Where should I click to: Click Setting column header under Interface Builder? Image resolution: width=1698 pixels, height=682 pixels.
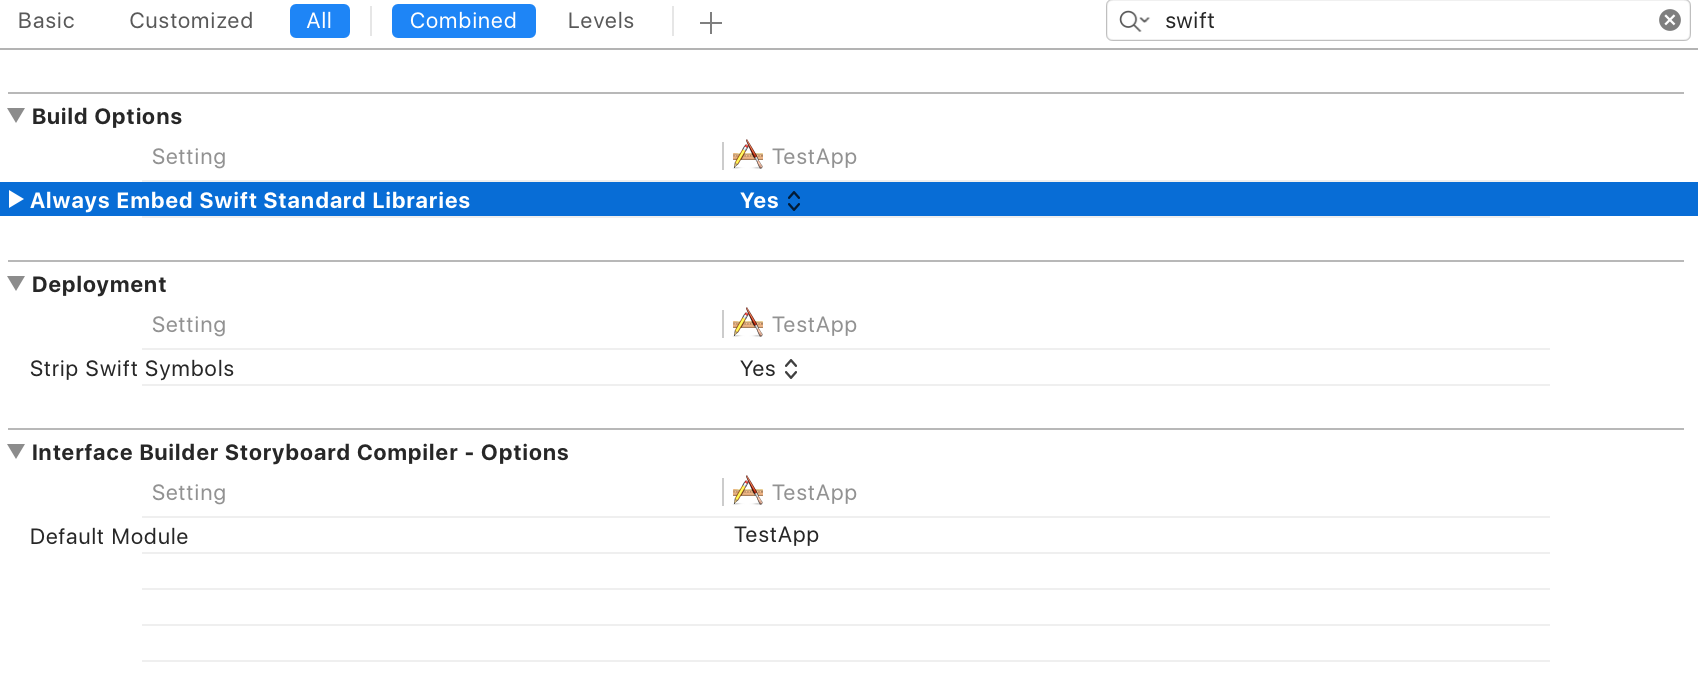[189, 493]
